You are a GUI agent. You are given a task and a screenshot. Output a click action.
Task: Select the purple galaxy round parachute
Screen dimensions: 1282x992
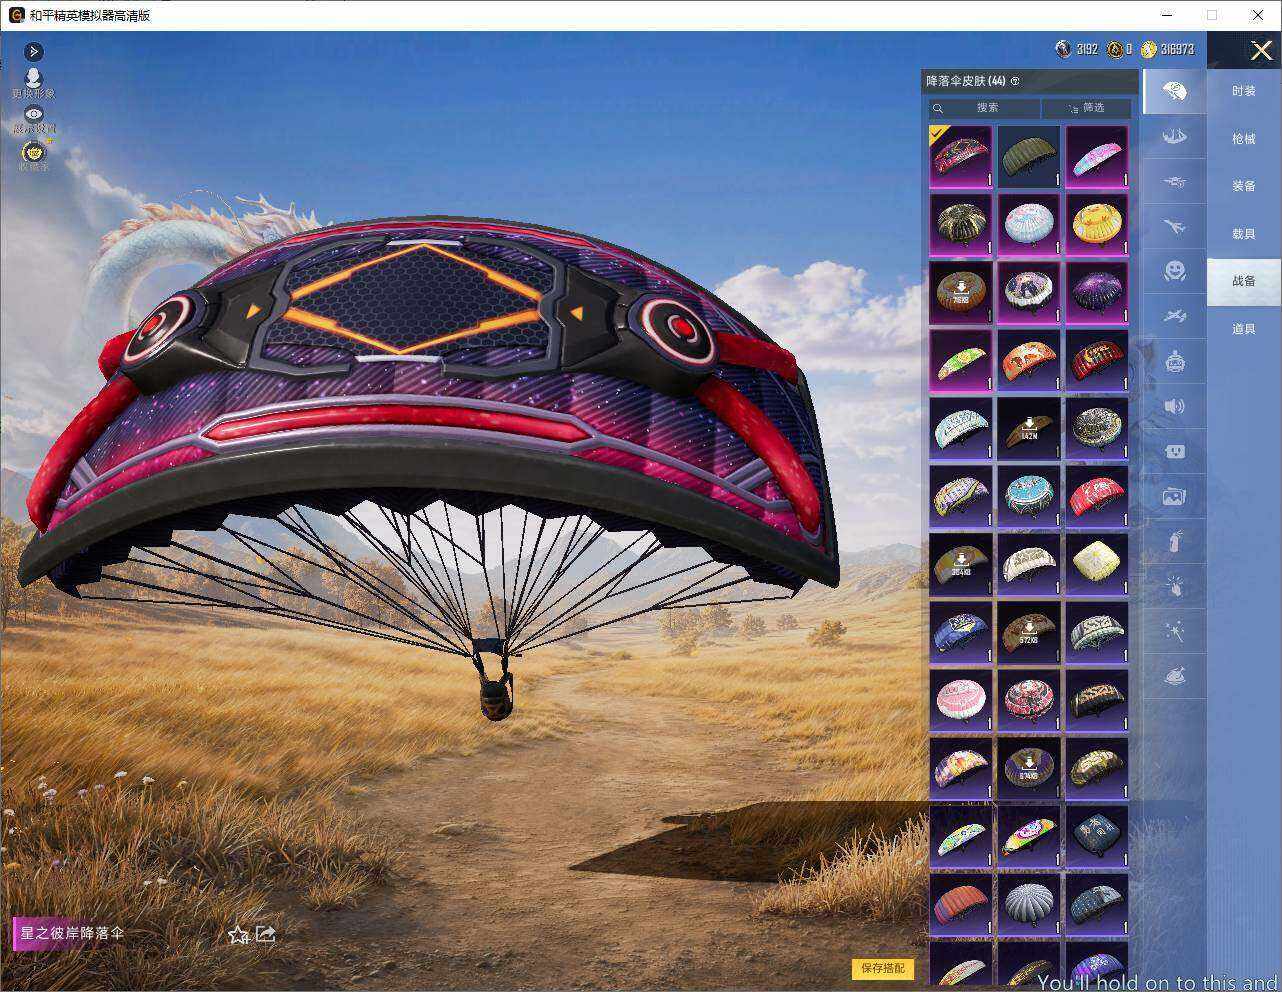[1097, 292]
